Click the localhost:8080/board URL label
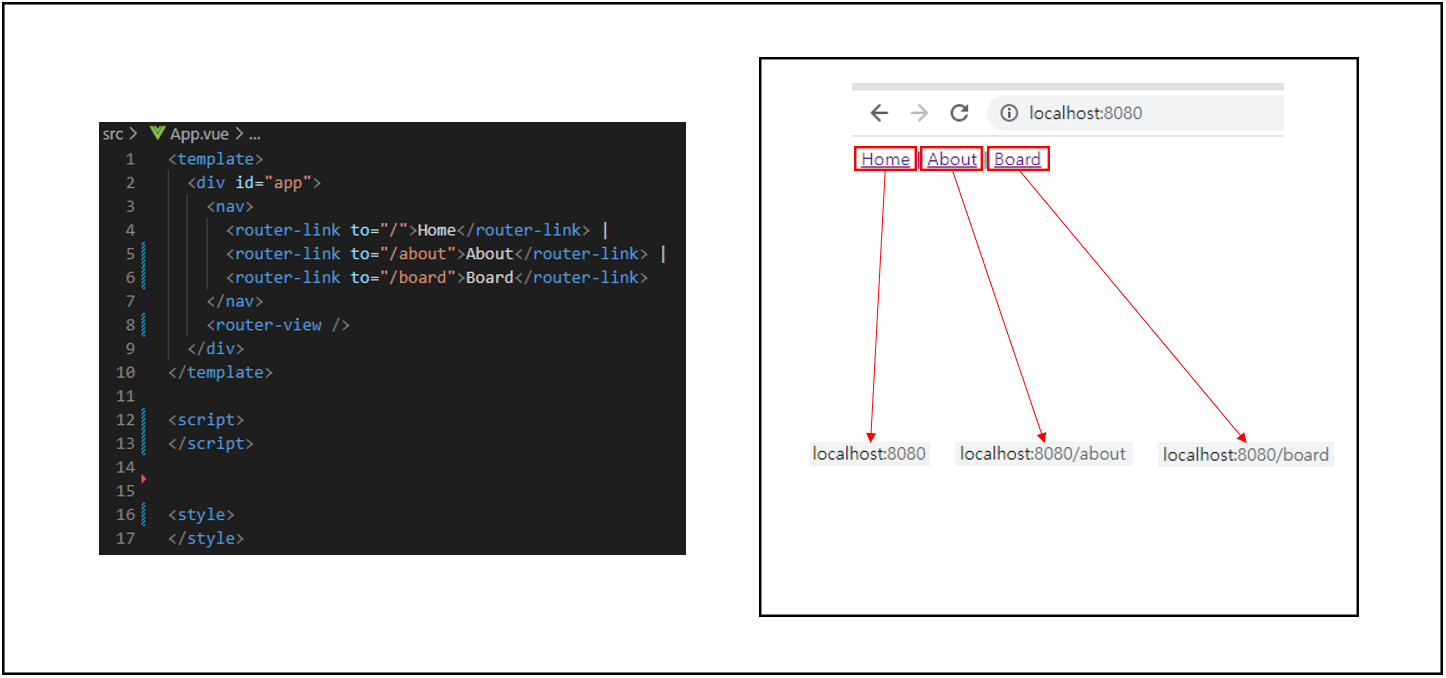The image size is (1446, 678). coord(1246,455)
